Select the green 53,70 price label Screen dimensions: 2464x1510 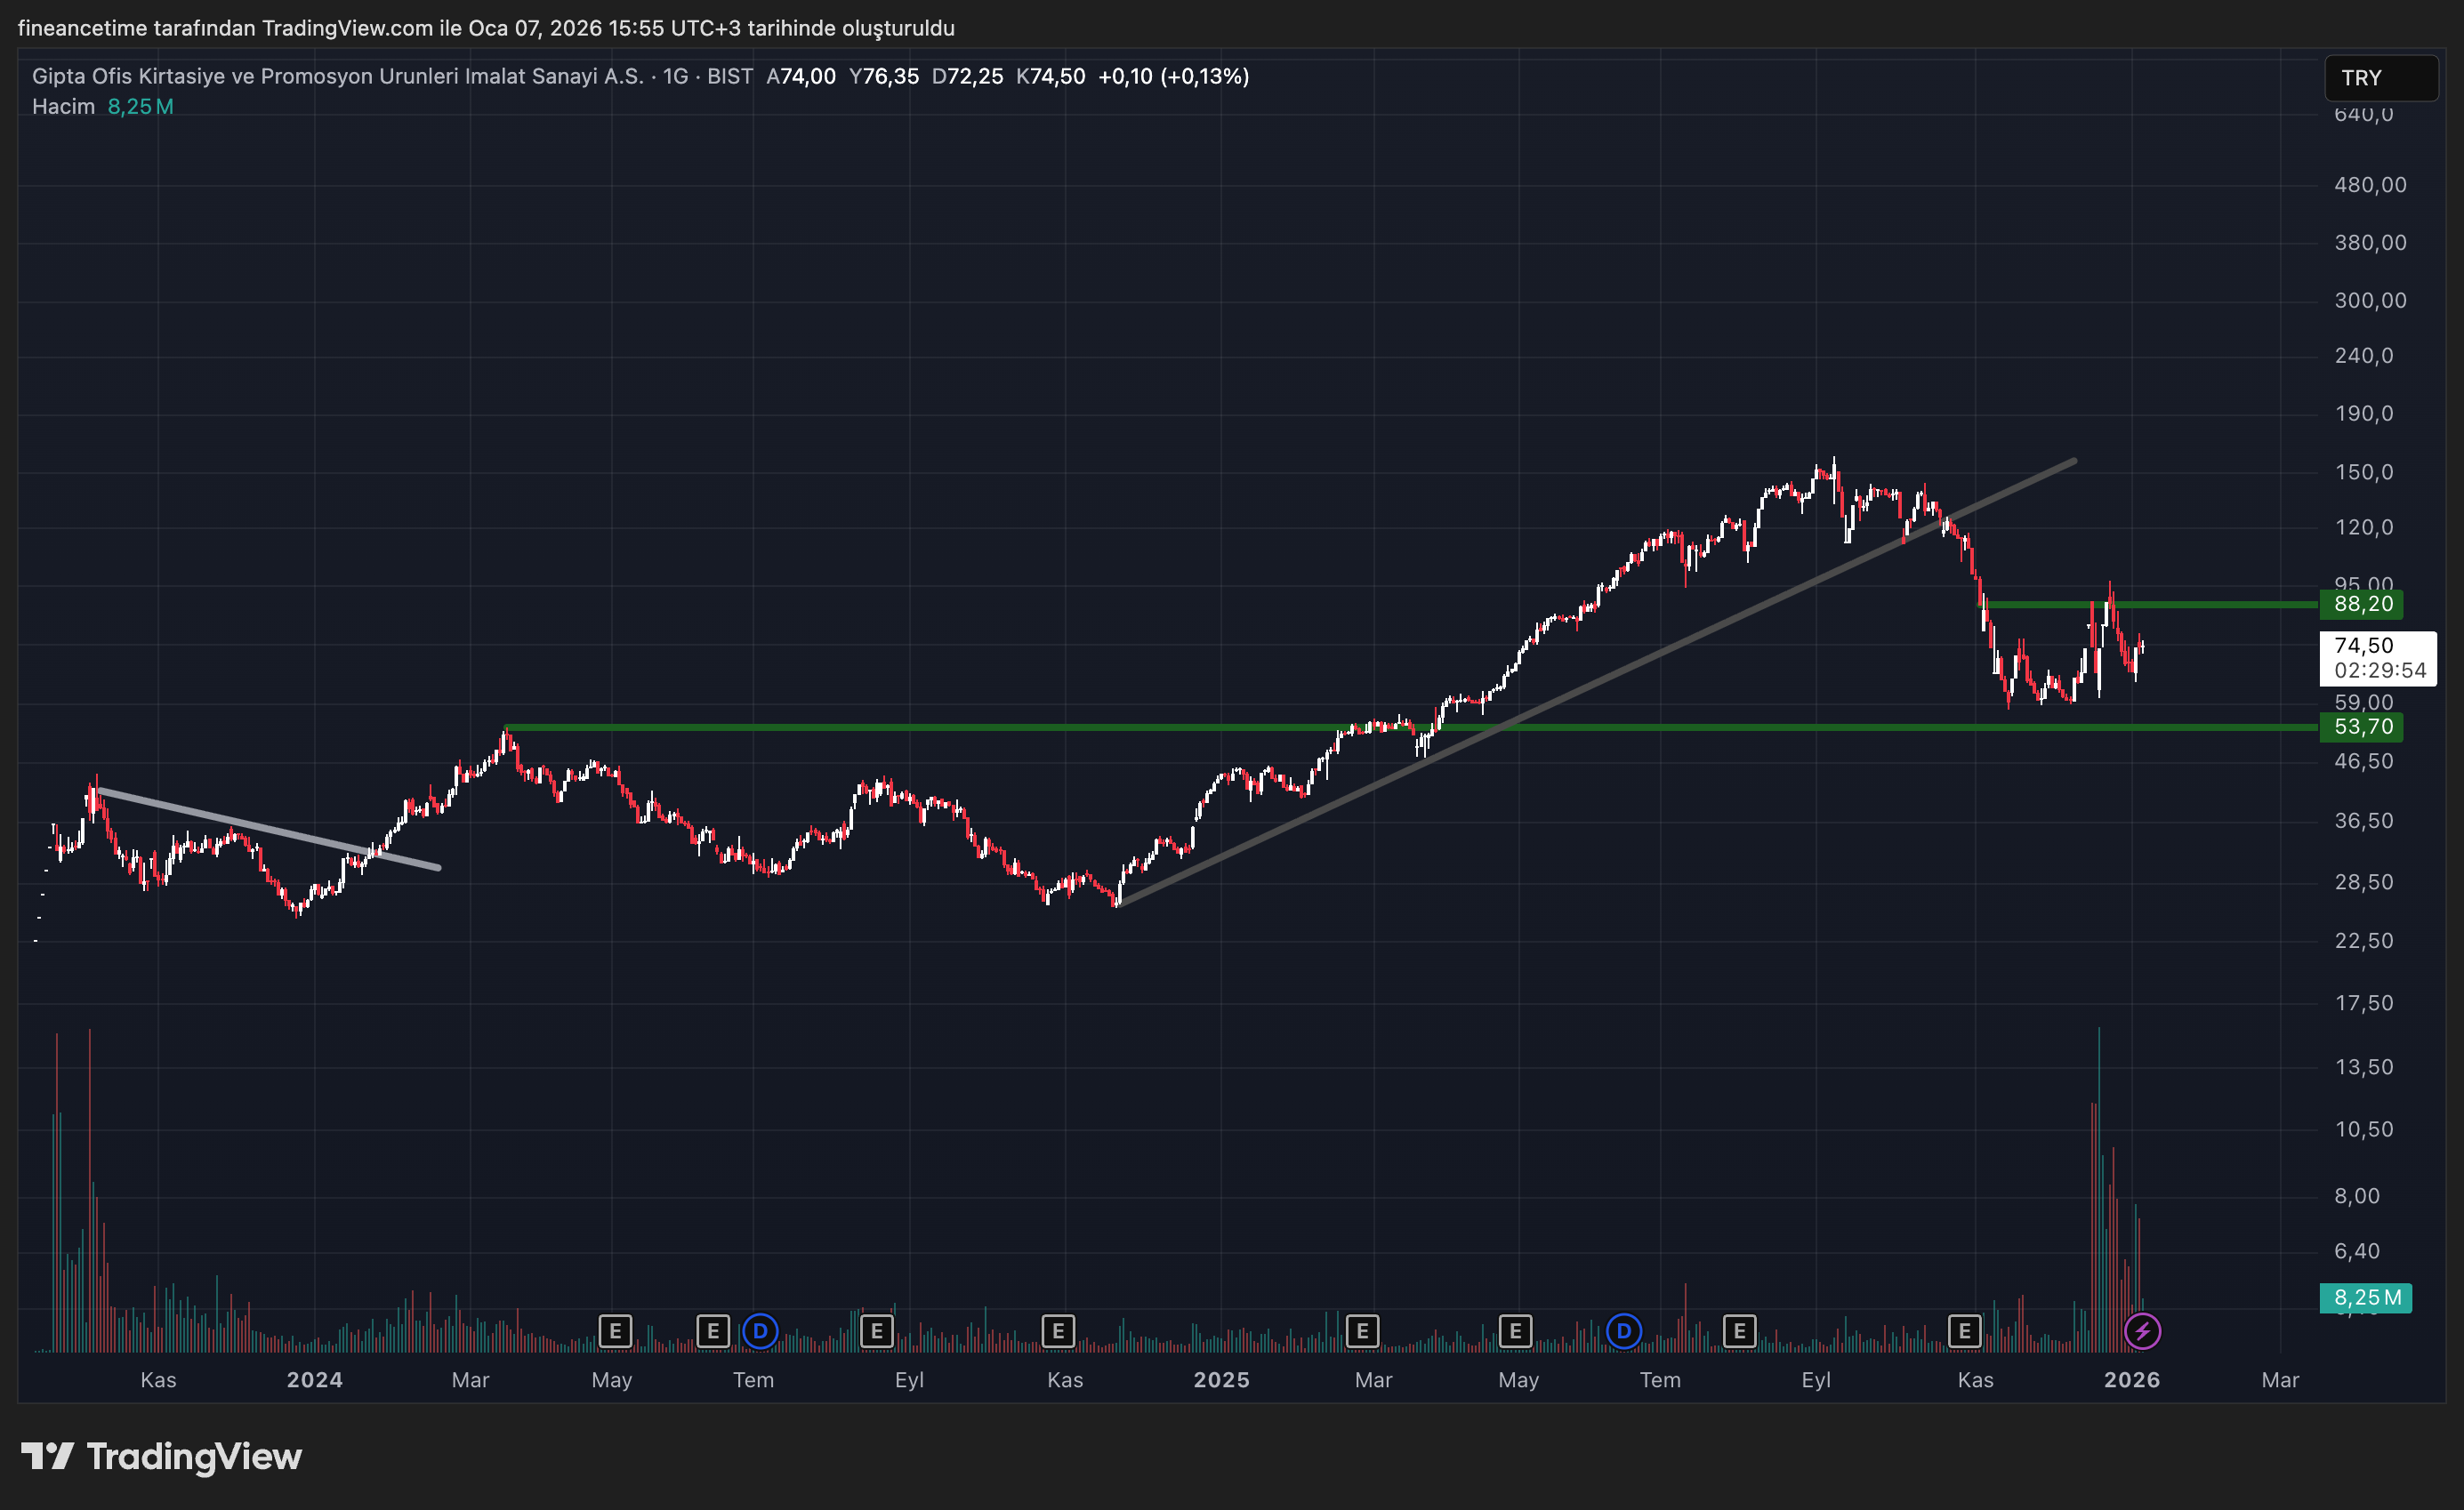[x=2362, y=727]
